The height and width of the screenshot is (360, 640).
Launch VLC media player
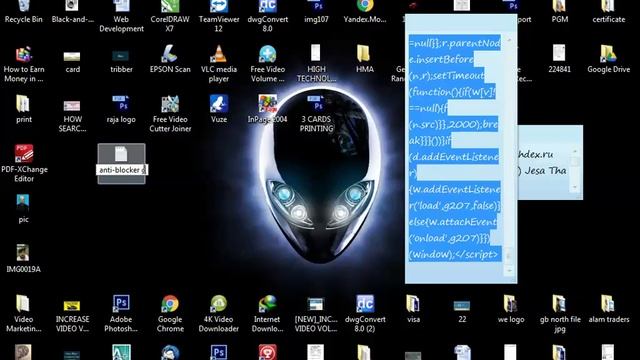(219, 64)
